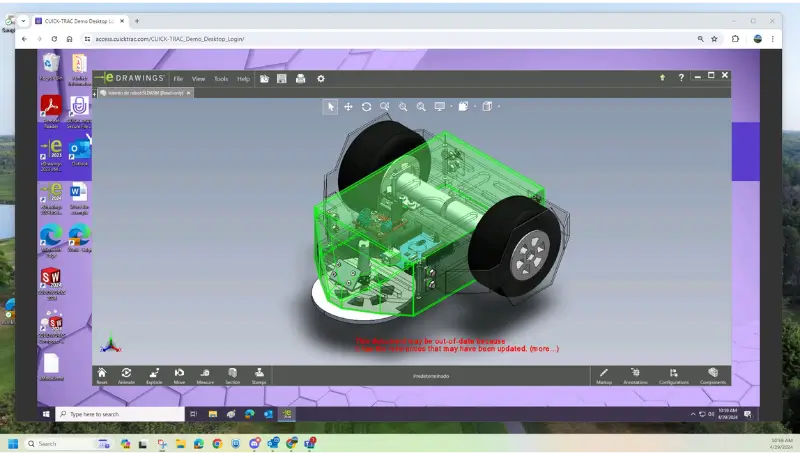Open the Markup panel
Viewport: 800px width, 455px height.
(x=604, y=376)
